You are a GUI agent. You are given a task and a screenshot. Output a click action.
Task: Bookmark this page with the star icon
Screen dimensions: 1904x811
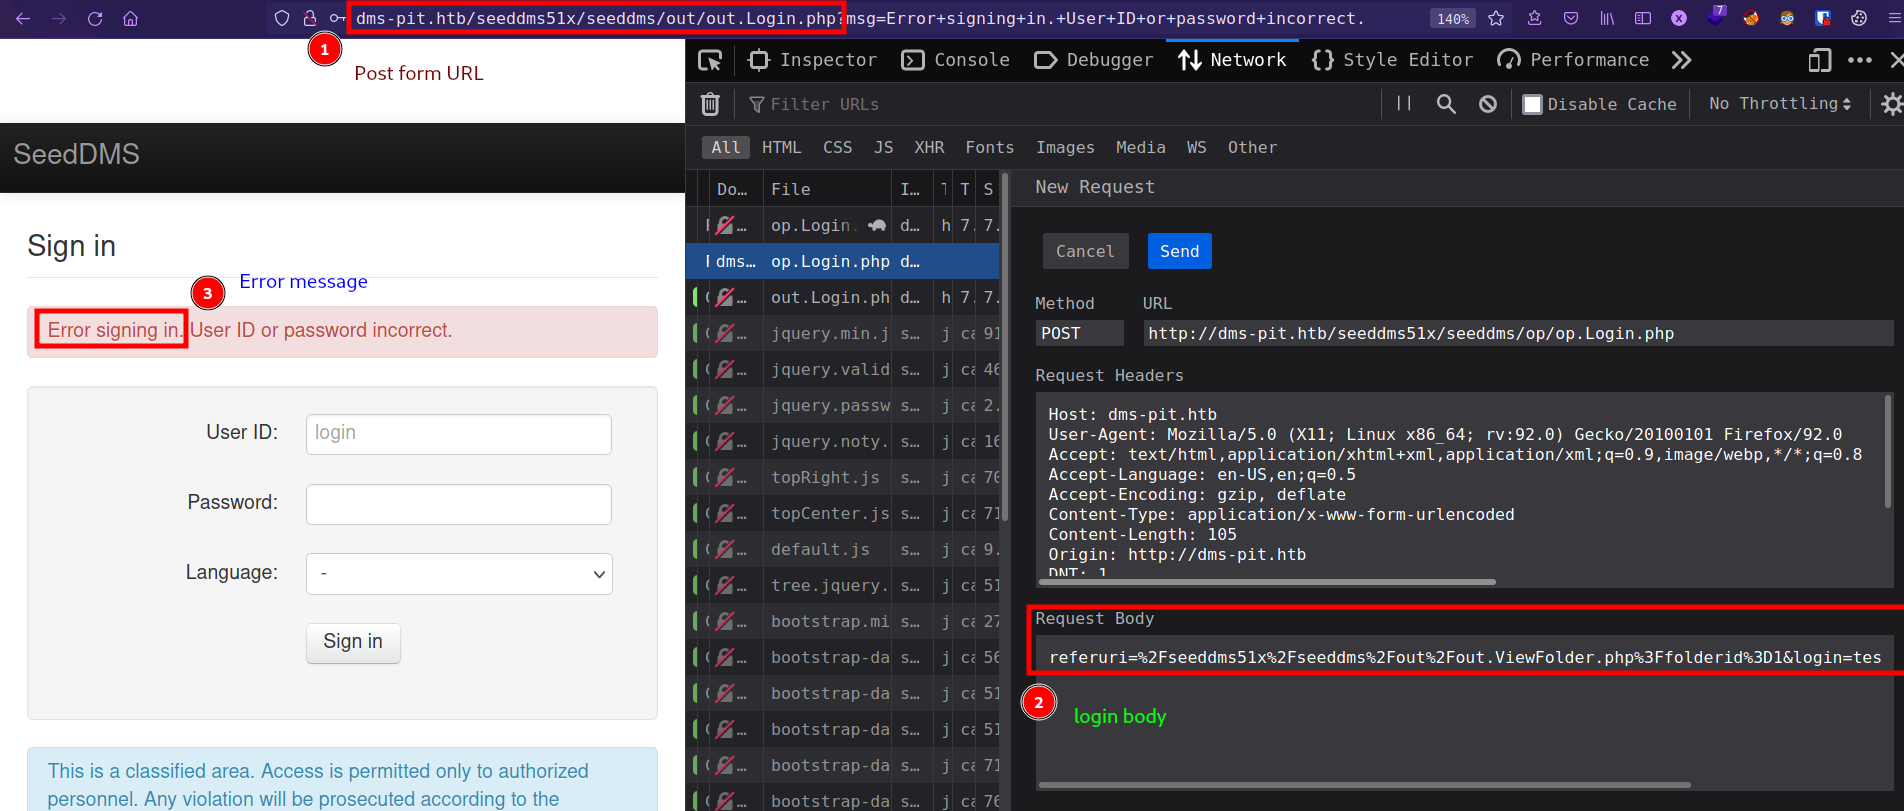click(1496, 18)
